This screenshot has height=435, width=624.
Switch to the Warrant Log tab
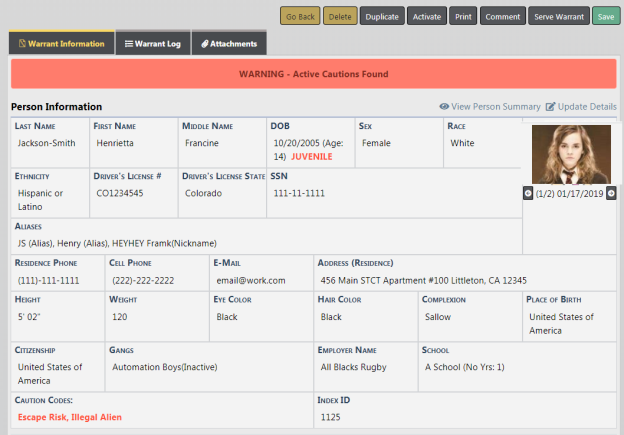[x=151, y=44]
